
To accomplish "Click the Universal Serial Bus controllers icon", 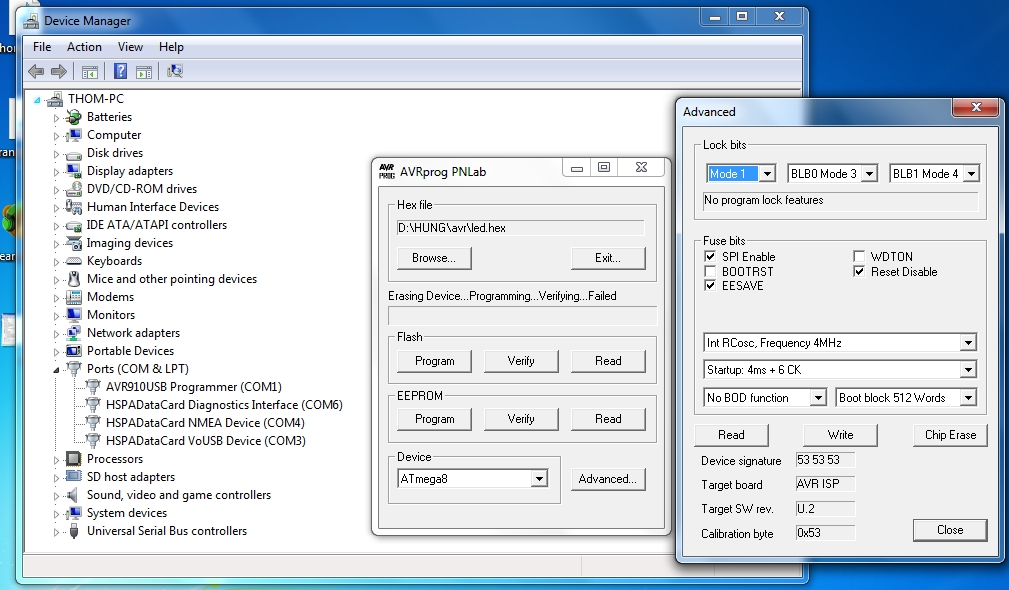I will [73, 531].
